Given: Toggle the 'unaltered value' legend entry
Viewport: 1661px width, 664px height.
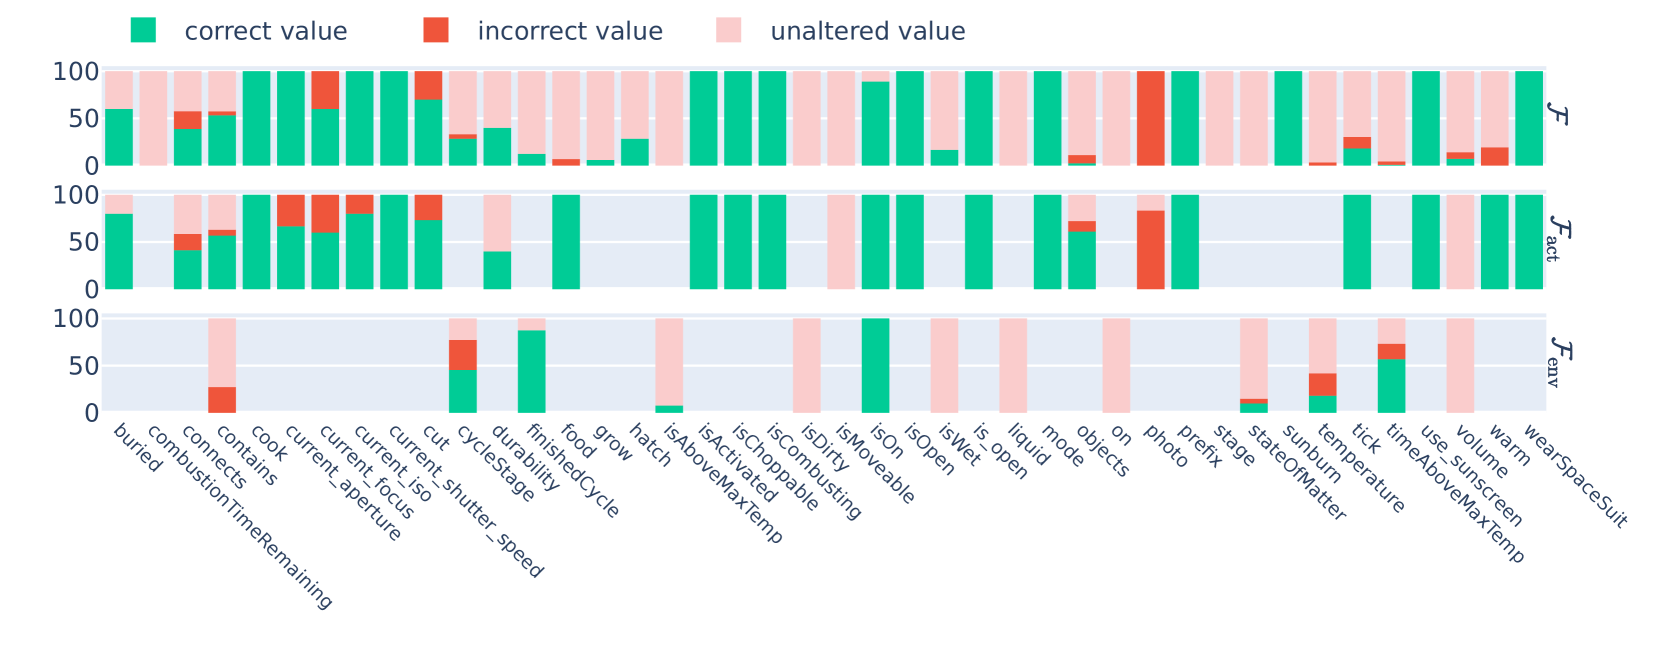Looking at the screenshot, I should click(x=867, y=31).
